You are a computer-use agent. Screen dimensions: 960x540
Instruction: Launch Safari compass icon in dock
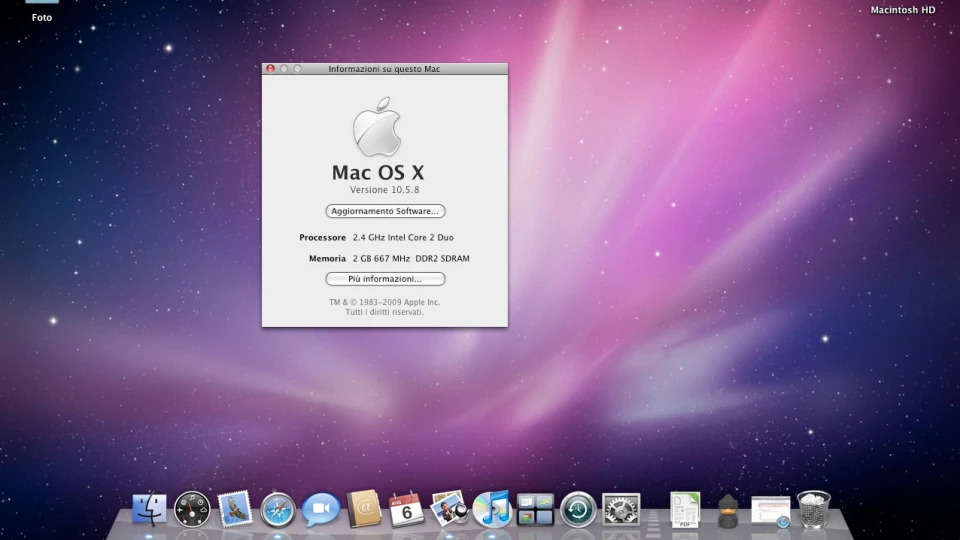[x=278, y=509]
